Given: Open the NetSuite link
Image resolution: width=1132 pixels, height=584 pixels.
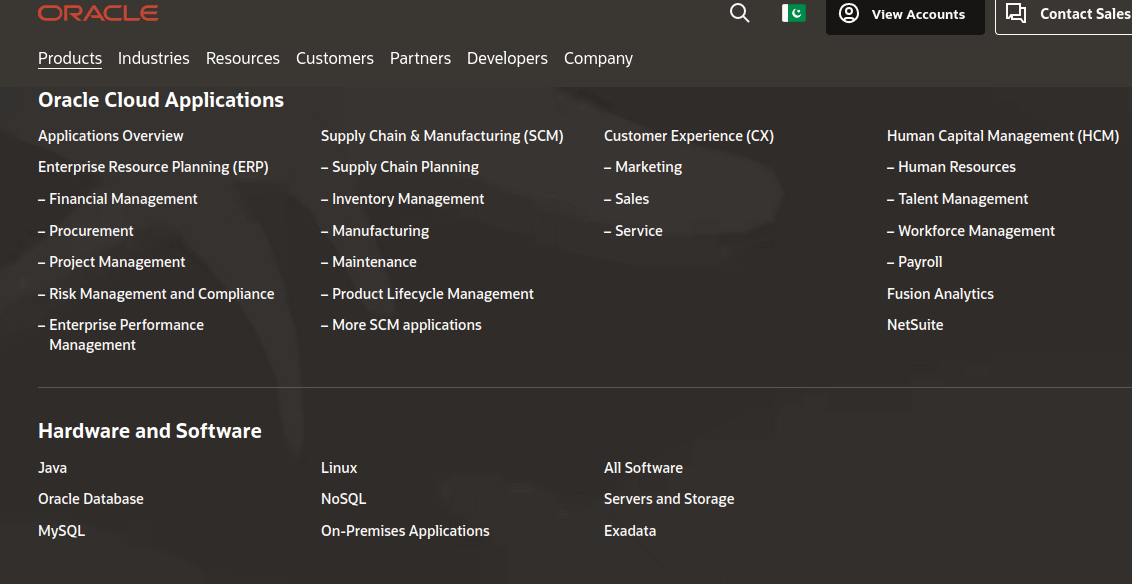Looking at the screenshot, I should [915, 325].
